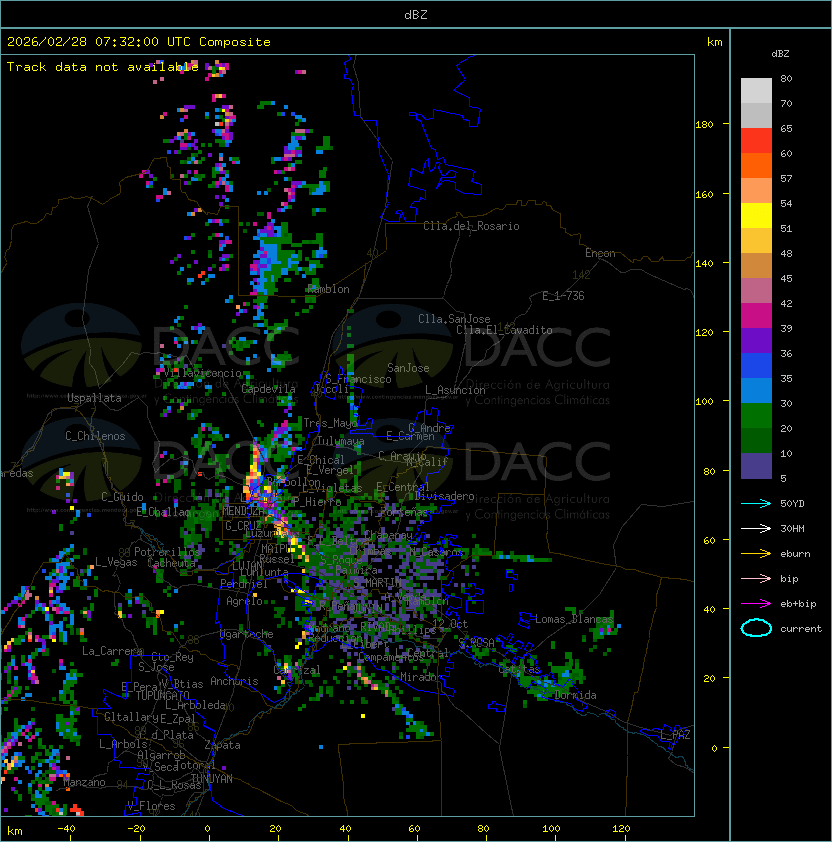Screen dimensions: 832x842
Task: Click the 'Lomas_Blancas' map label
Action: pos(574,619)
